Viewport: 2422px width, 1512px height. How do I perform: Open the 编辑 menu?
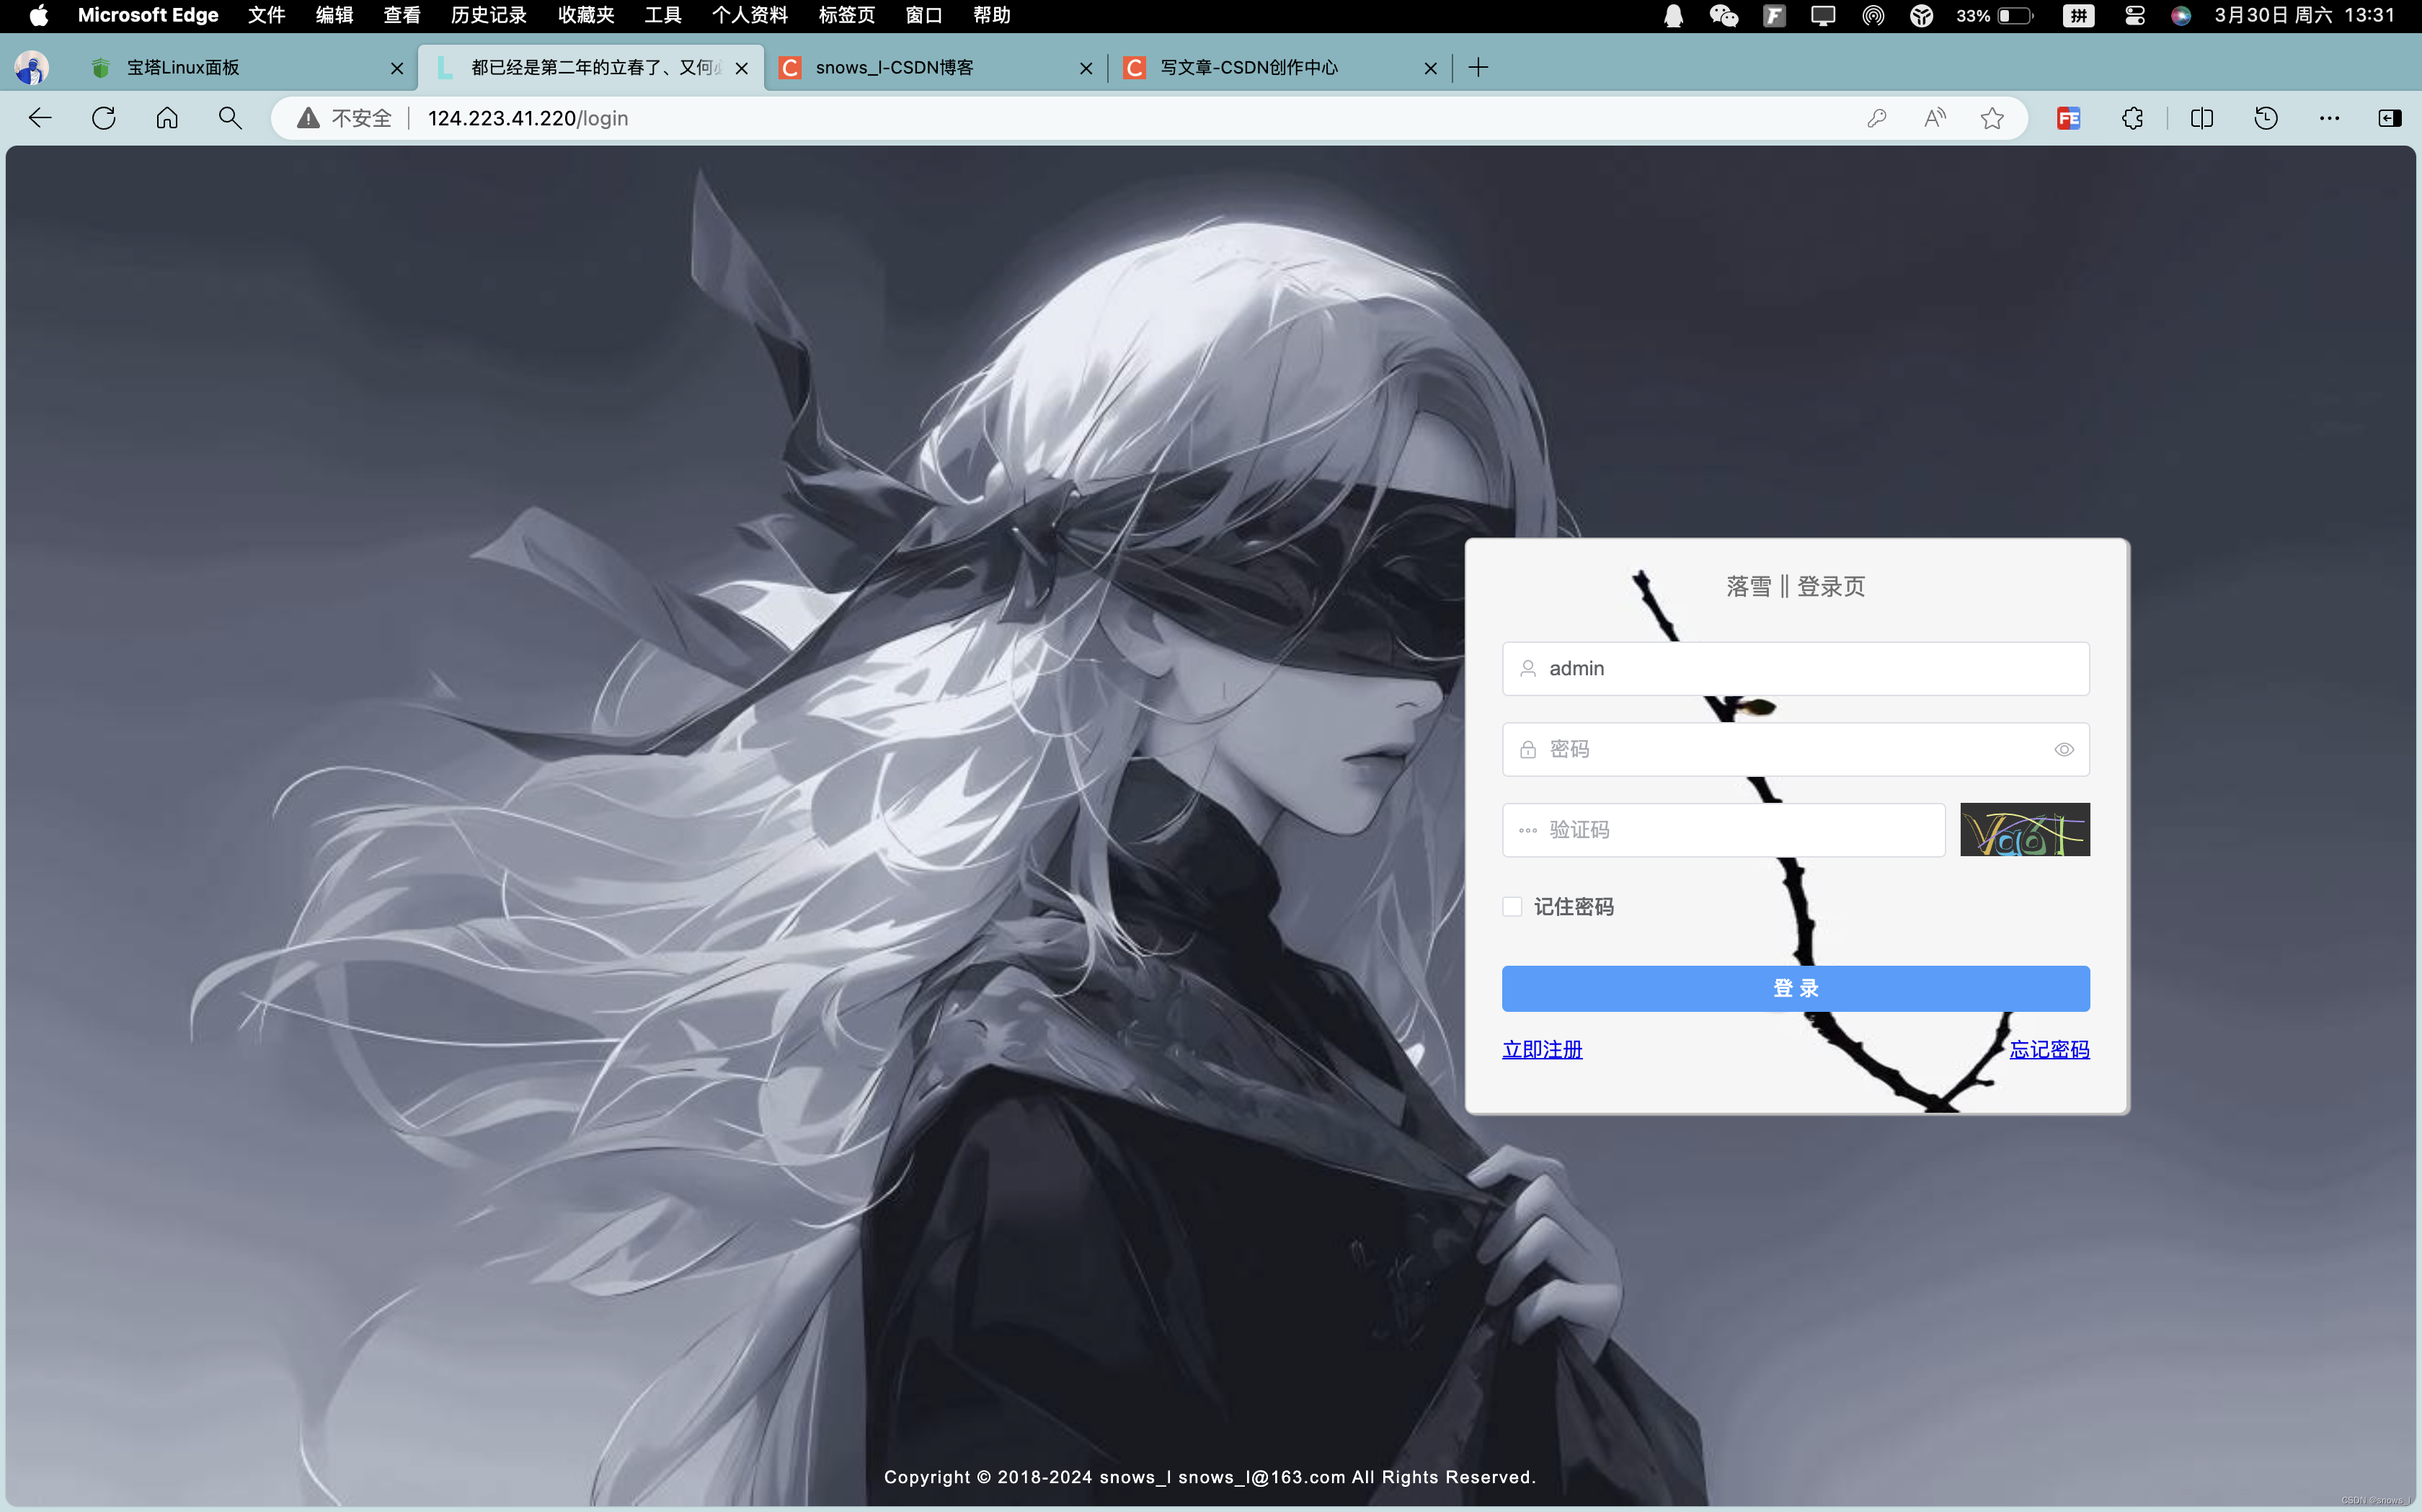tap(334, 15)
